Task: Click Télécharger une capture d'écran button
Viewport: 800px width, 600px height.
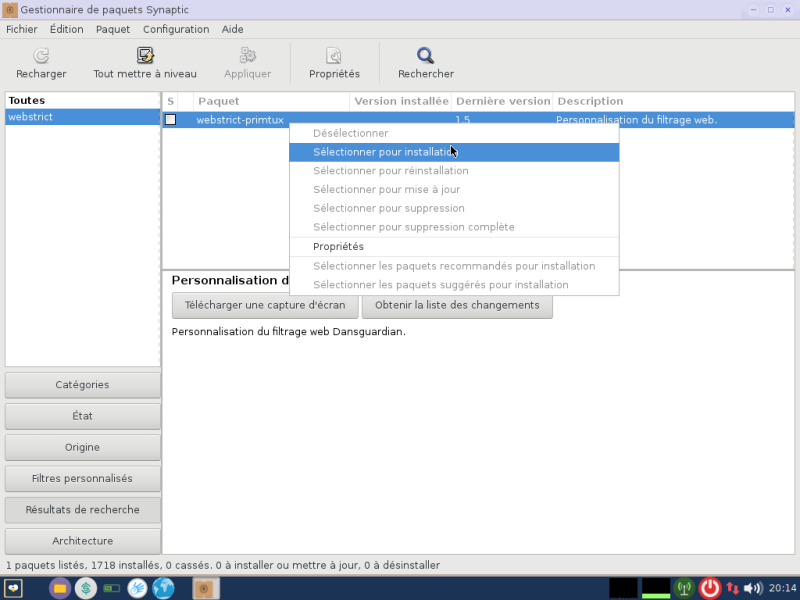Action: click(265, 305)
